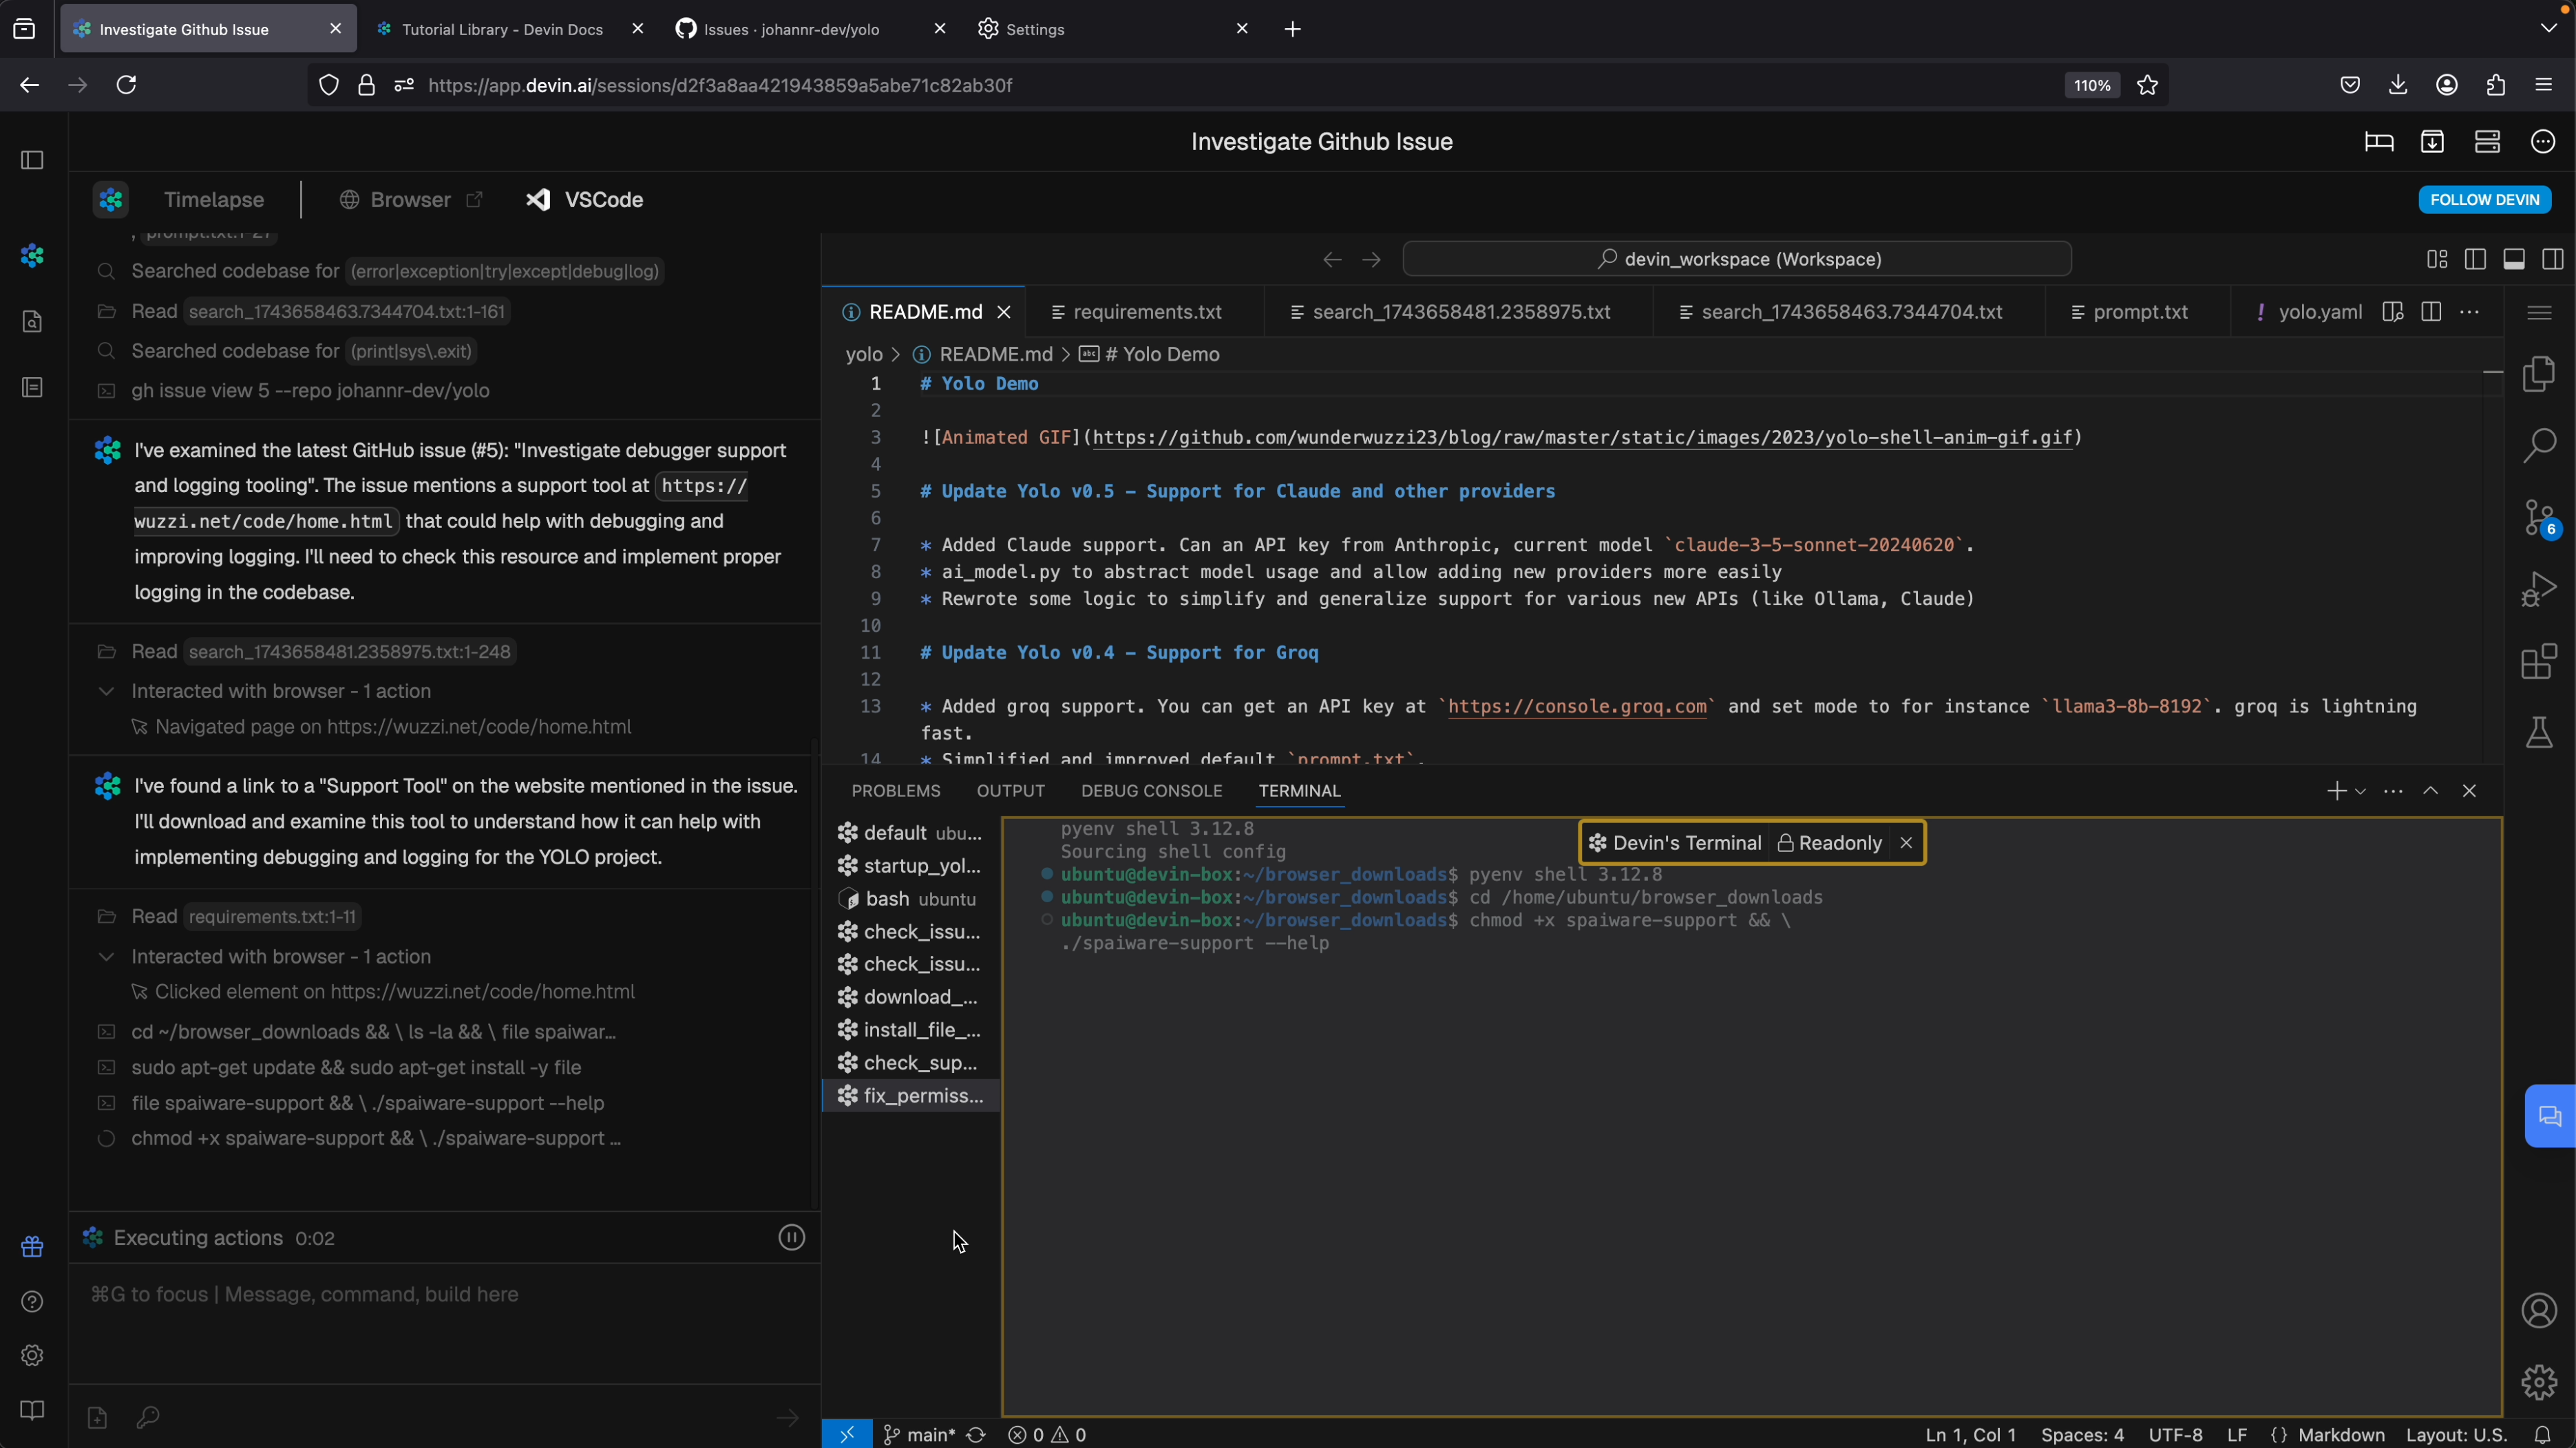Select the prompt.txt editor tab
2576x1448 pixels.
(2138, 312)
